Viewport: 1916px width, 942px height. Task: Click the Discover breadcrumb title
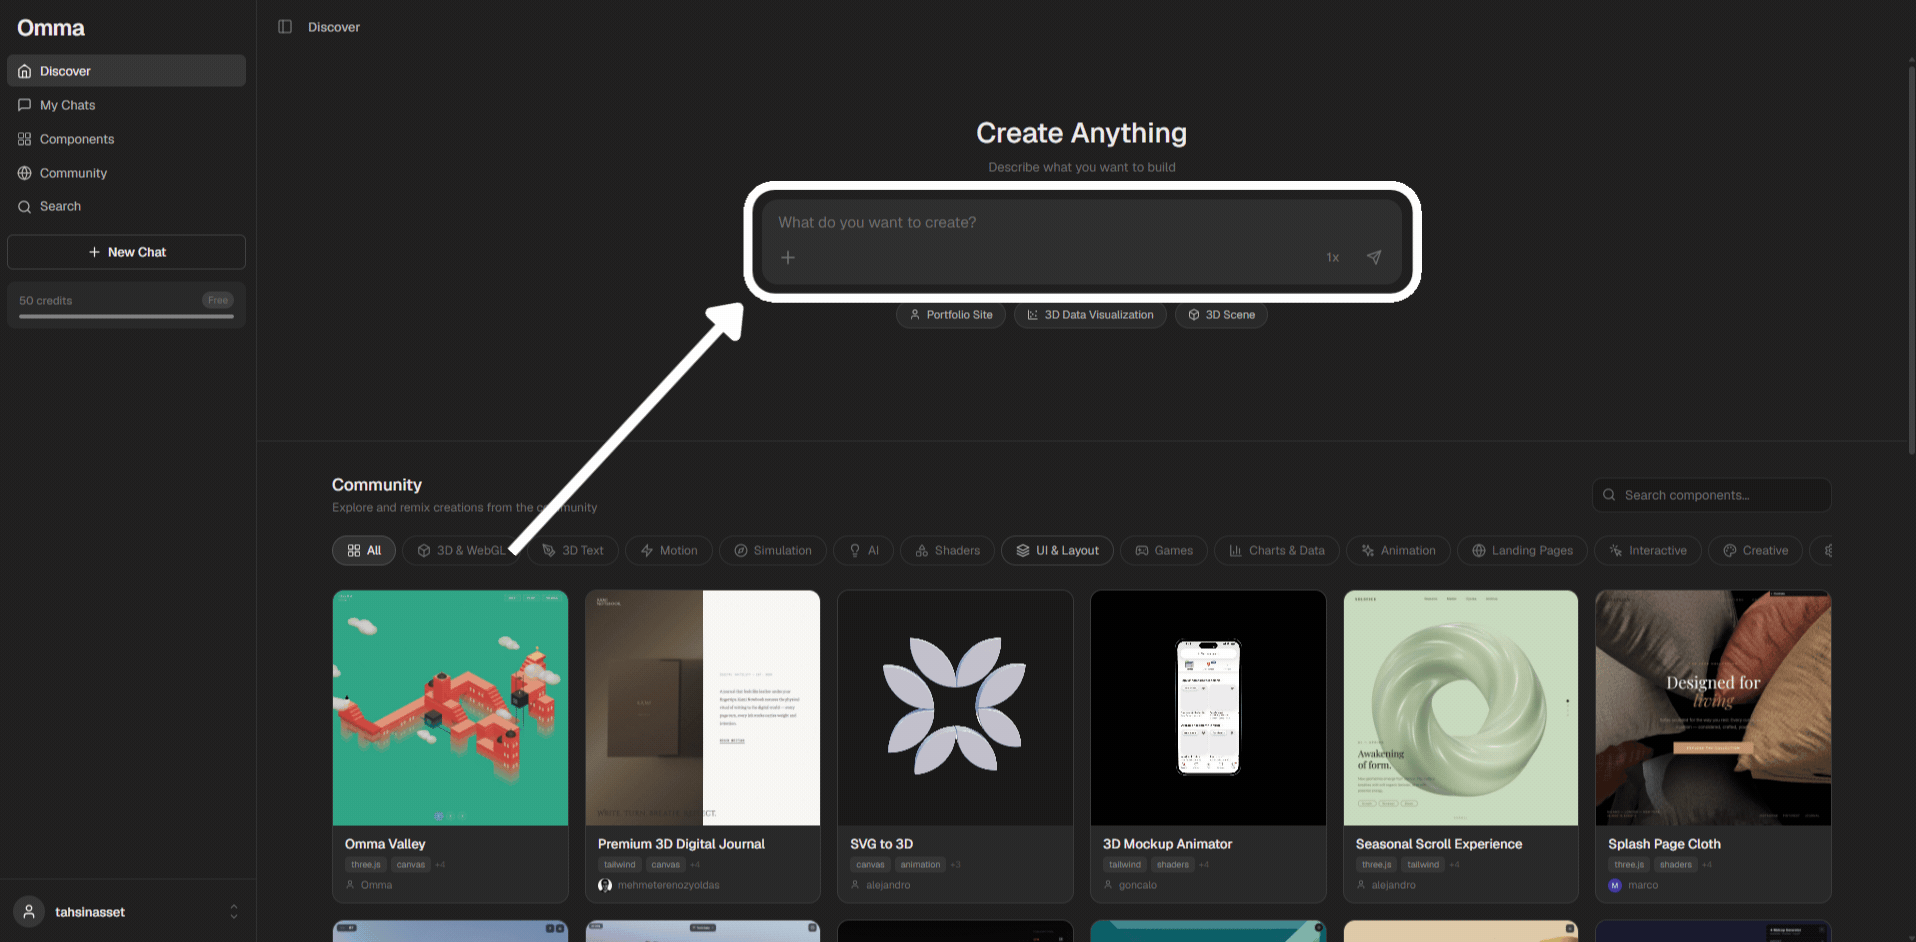point(334,27)
